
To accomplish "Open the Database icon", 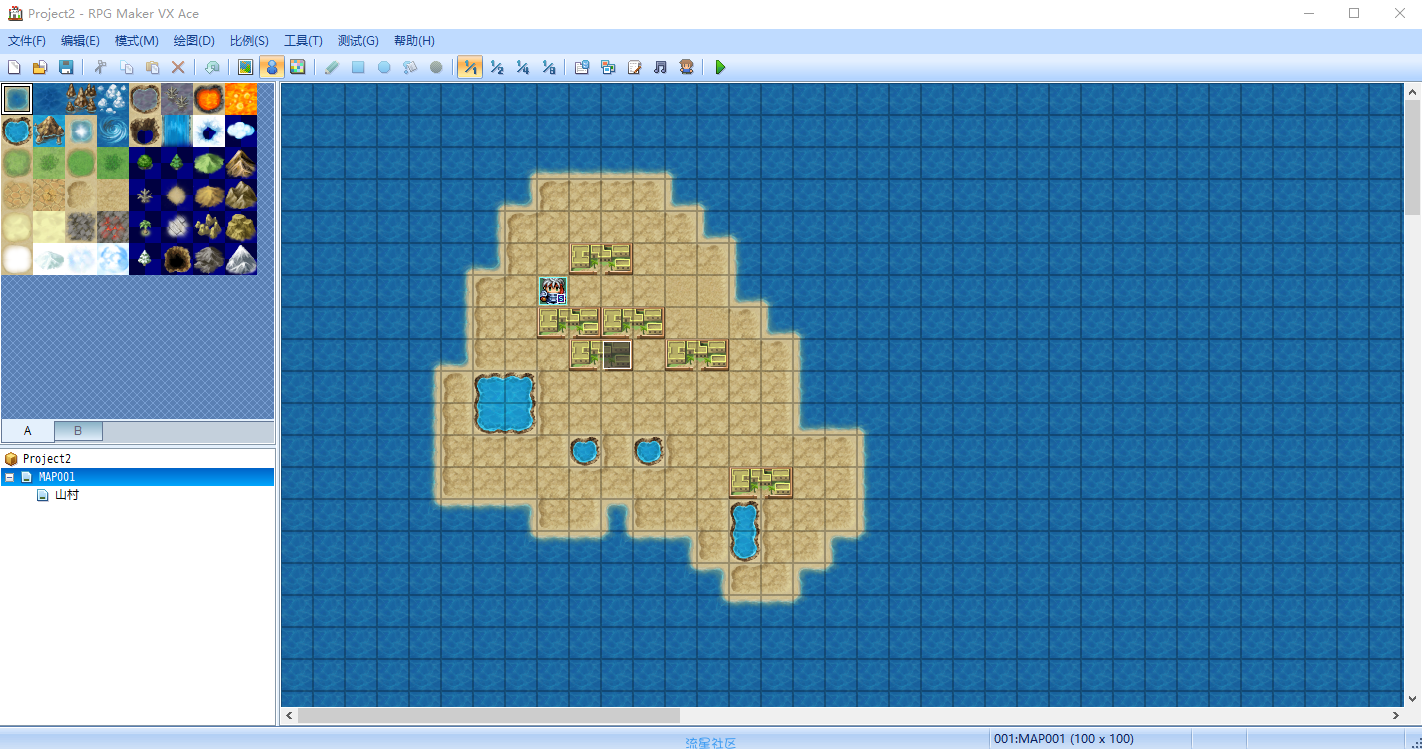I will (x=582, y=67).
